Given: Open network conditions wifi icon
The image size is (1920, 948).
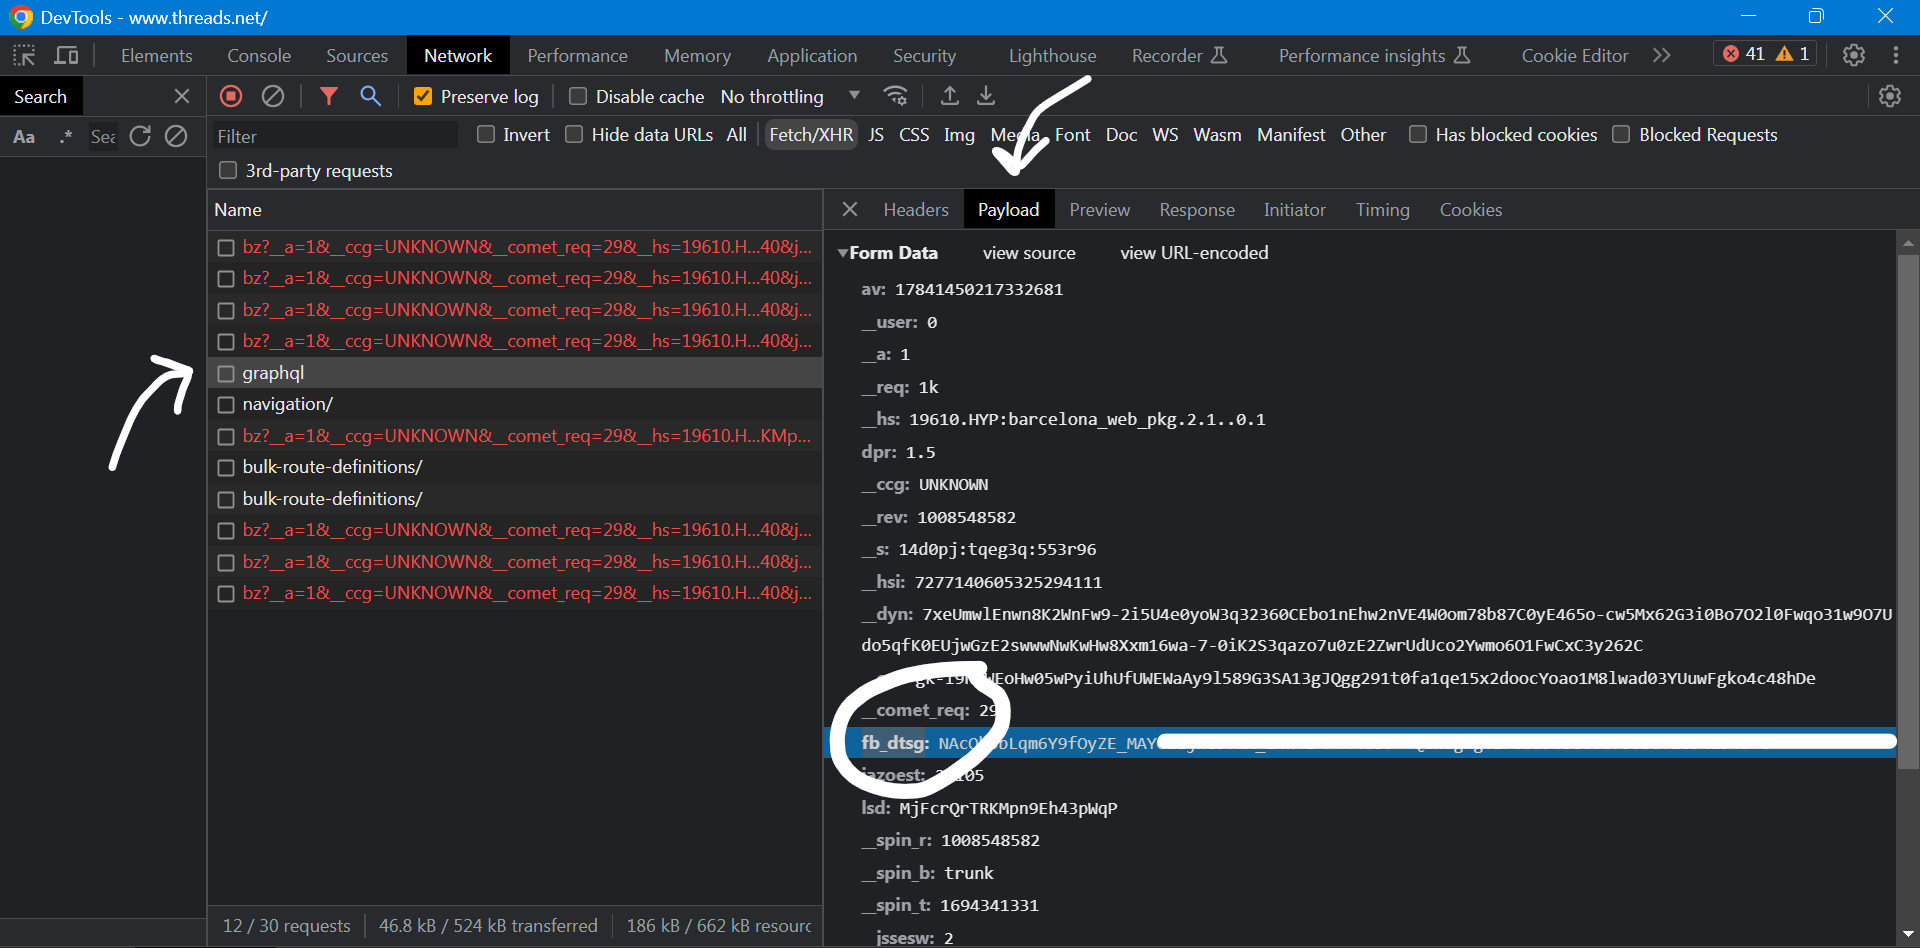Looking at the screenshot, I should point(896,96).
